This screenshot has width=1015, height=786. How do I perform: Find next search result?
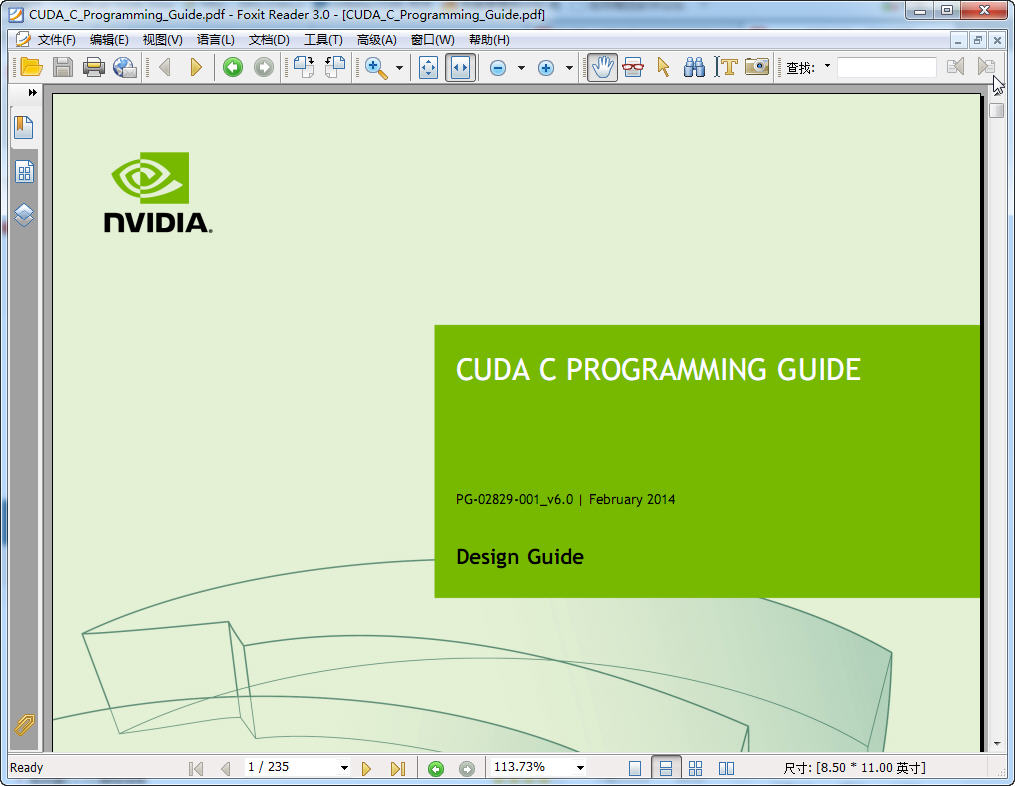[x=987, y=67]
